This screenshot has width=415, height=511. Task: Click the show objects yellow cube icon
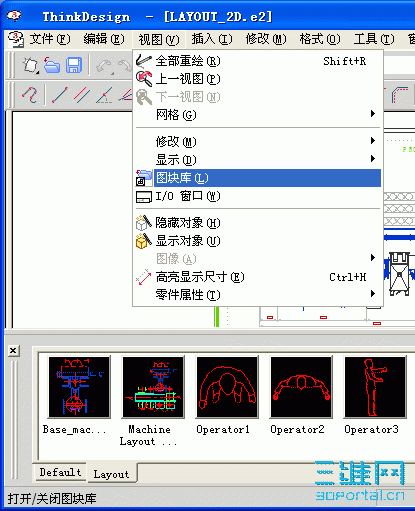pos(144,241)
